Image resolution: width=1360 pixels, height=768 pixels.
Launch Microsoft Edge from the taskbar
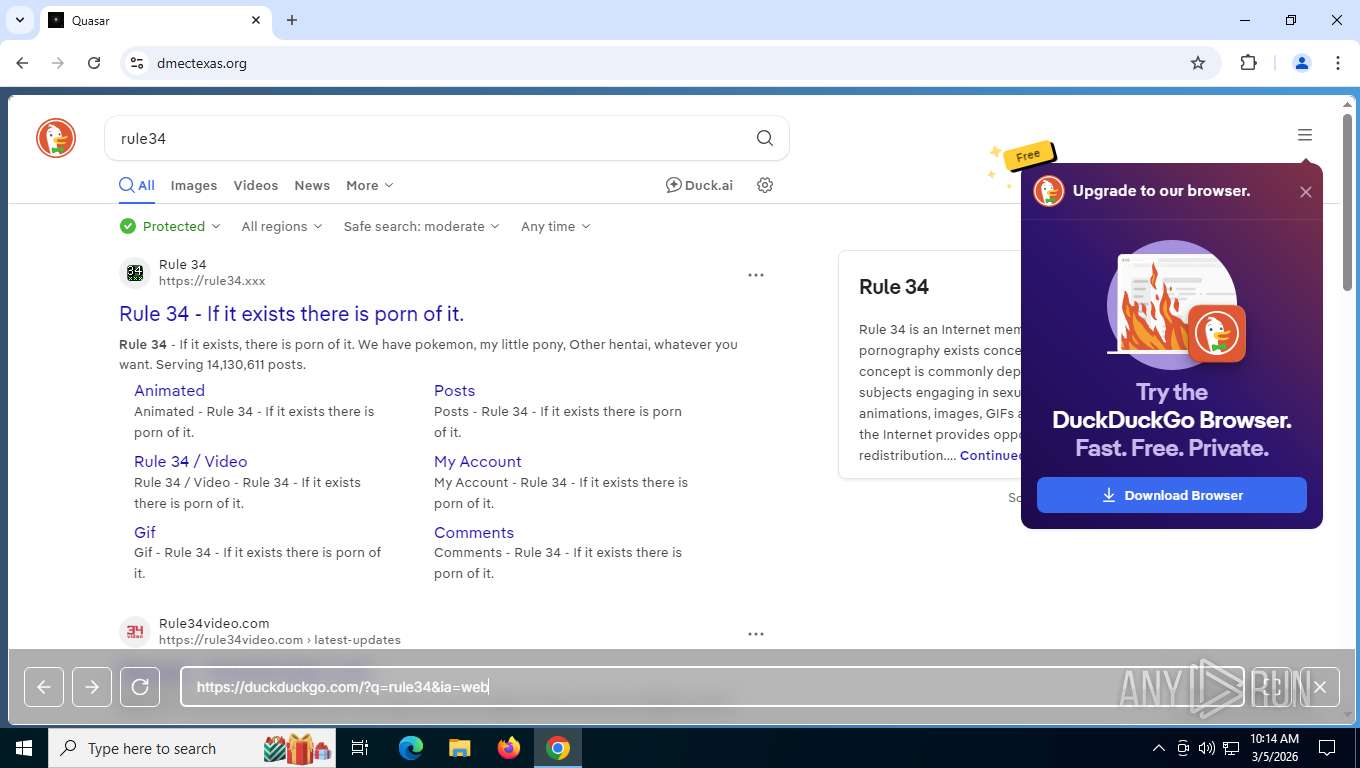click(x=411, y=748)
